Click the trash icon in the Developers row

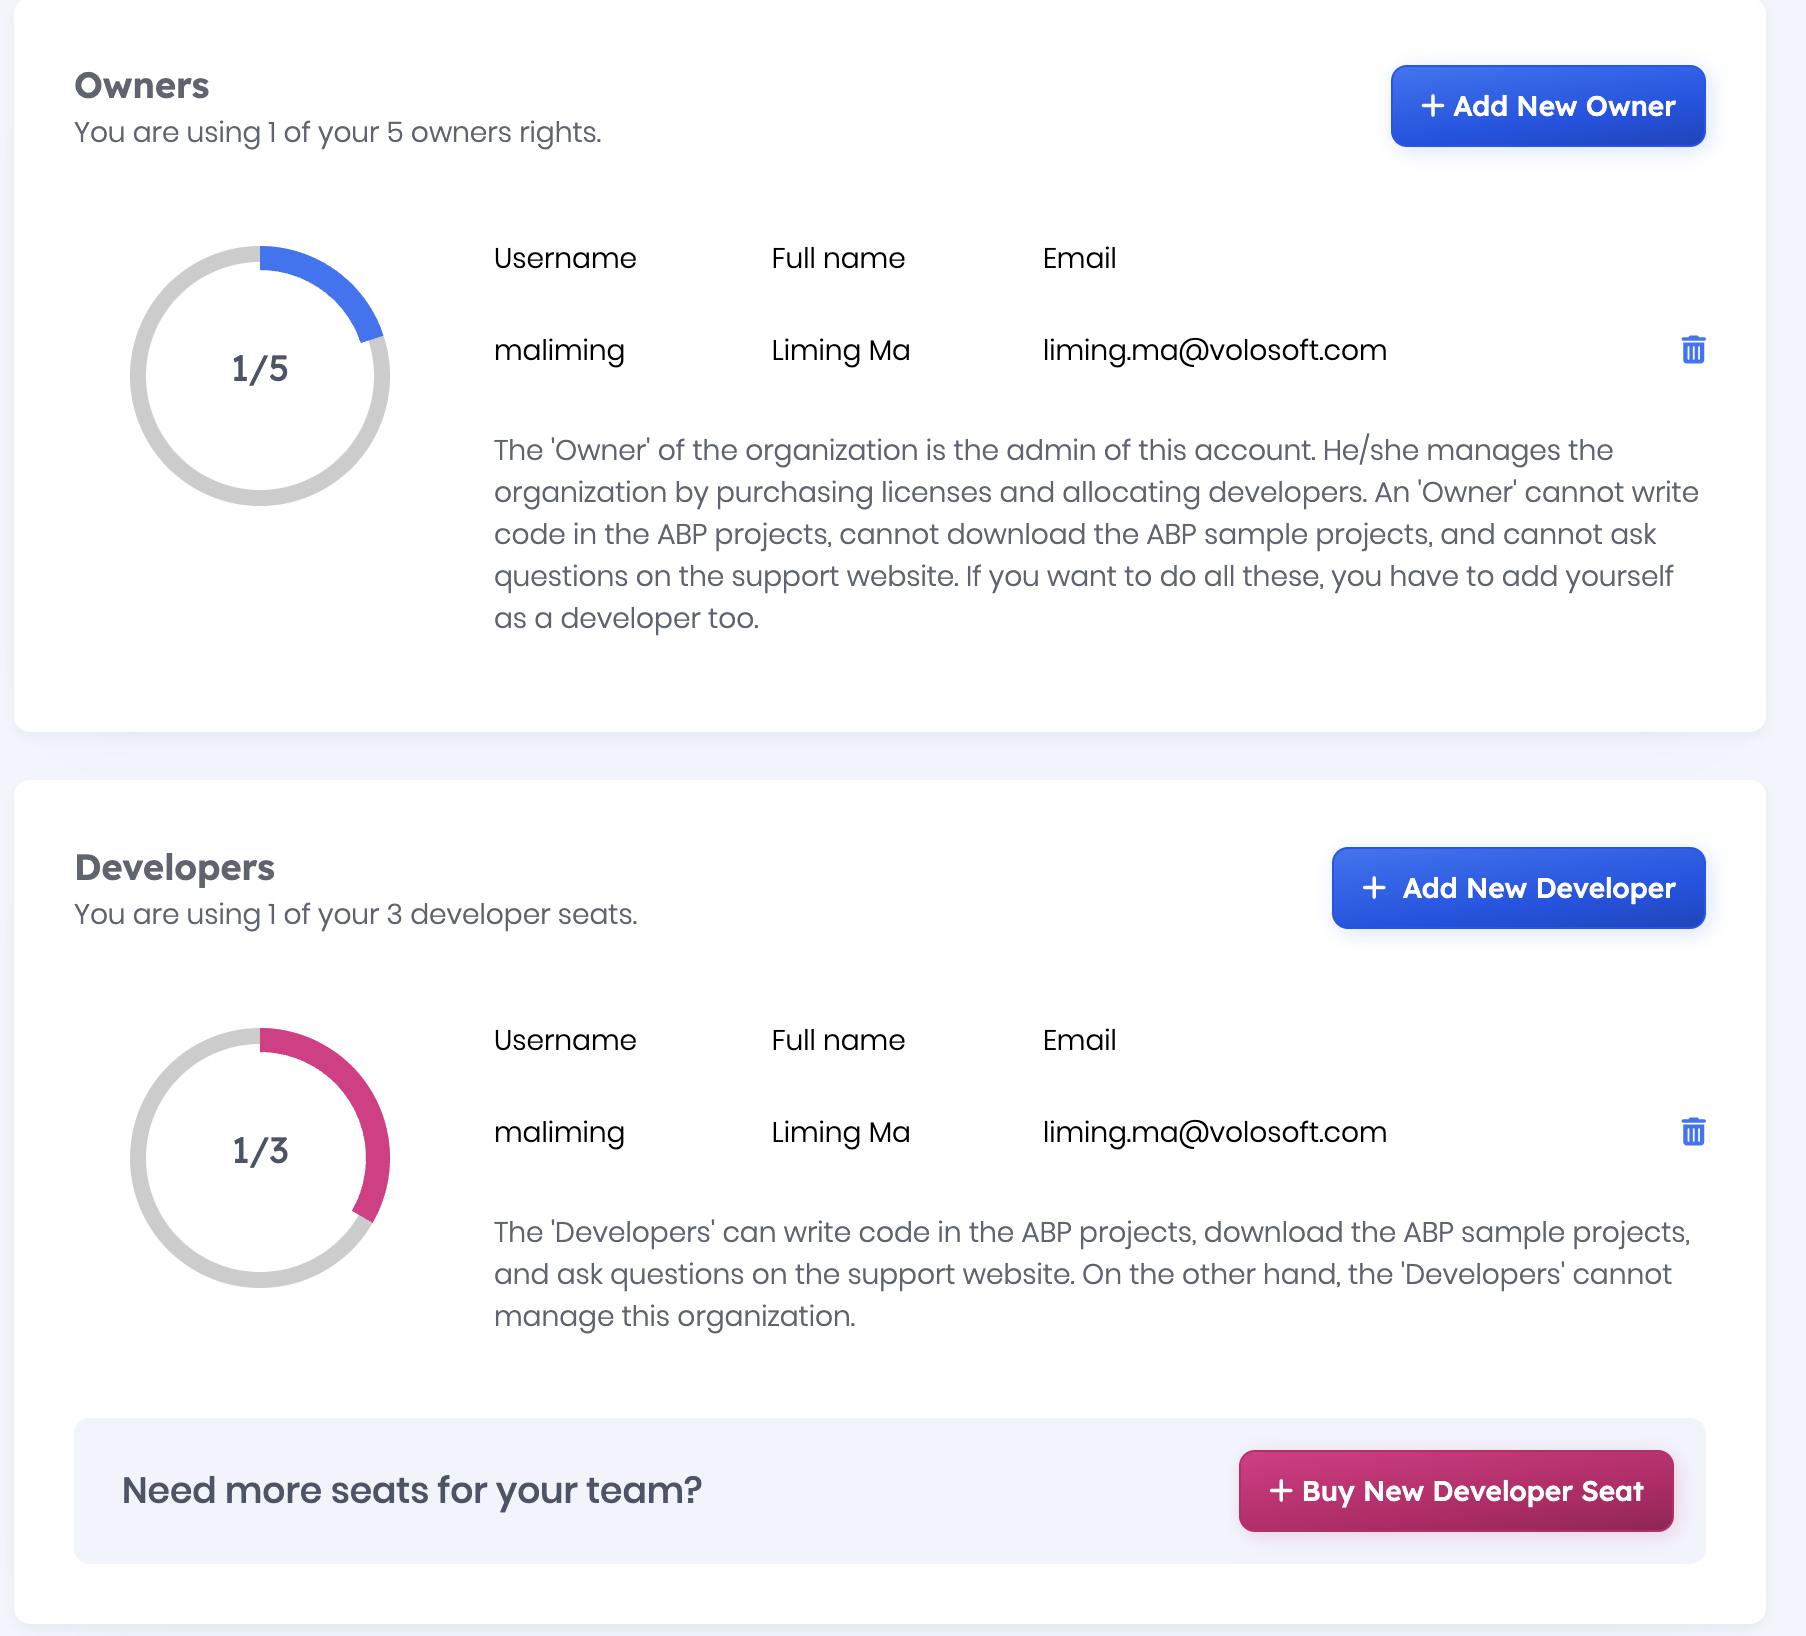[1693, 1132]
